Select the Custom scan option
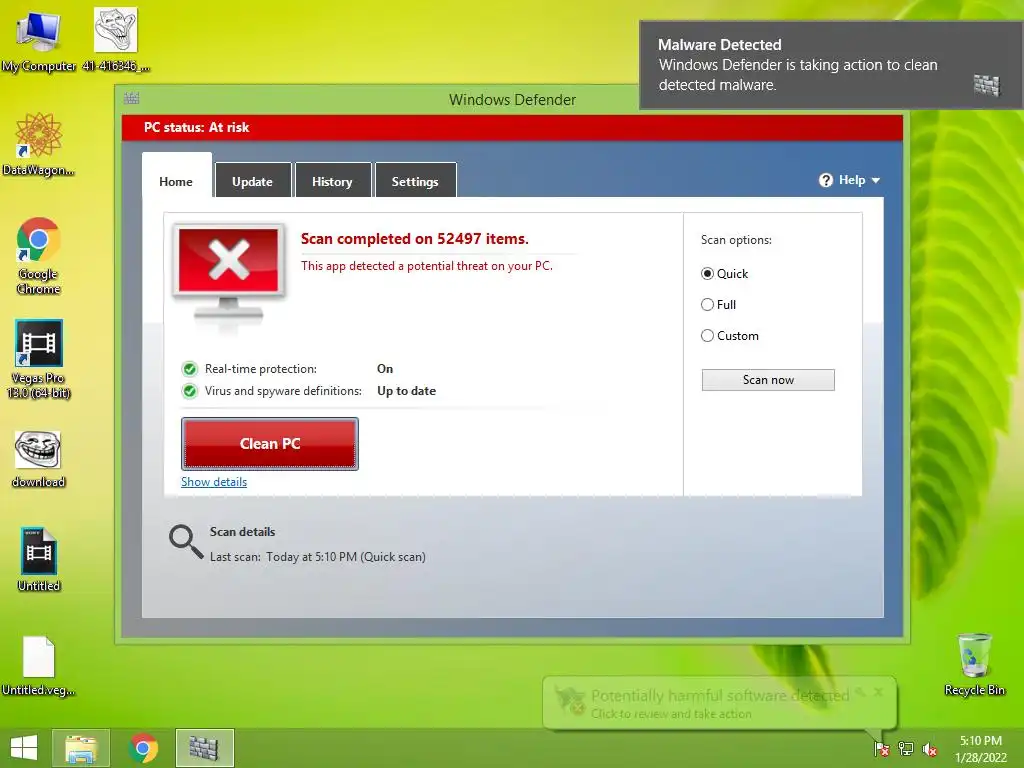 tap(707, 336)
